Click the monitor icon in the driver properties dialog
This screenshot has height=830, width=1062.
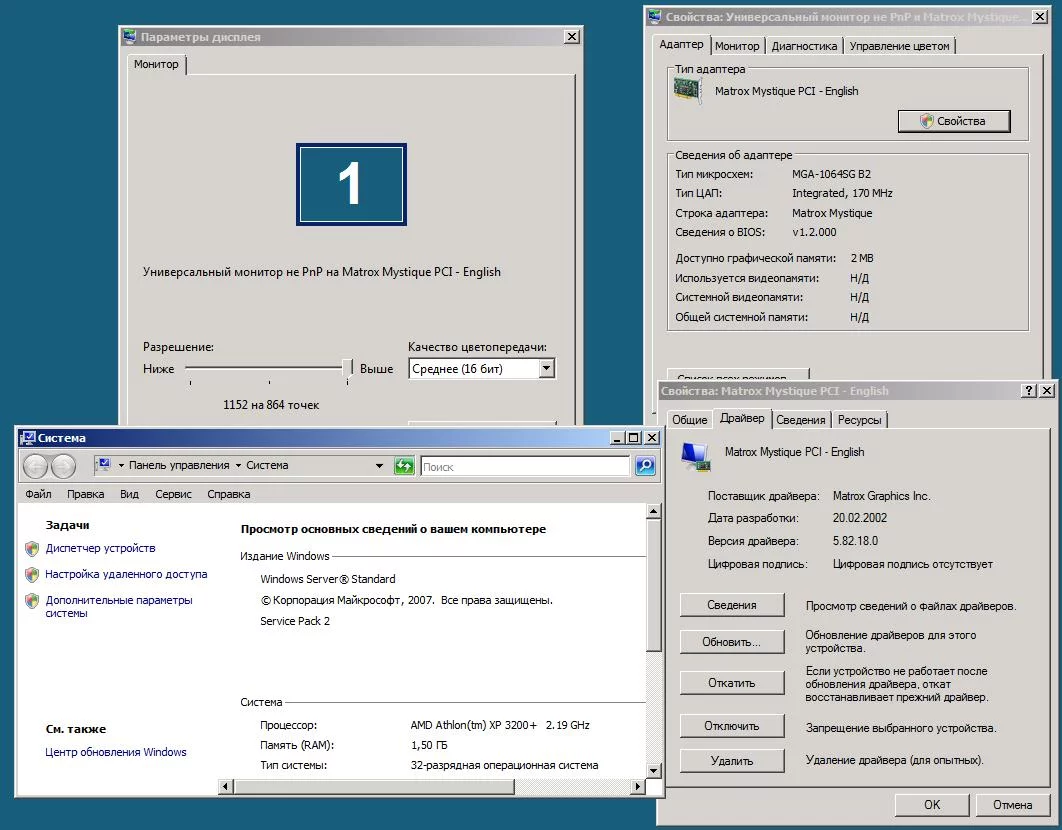[696, 457]
